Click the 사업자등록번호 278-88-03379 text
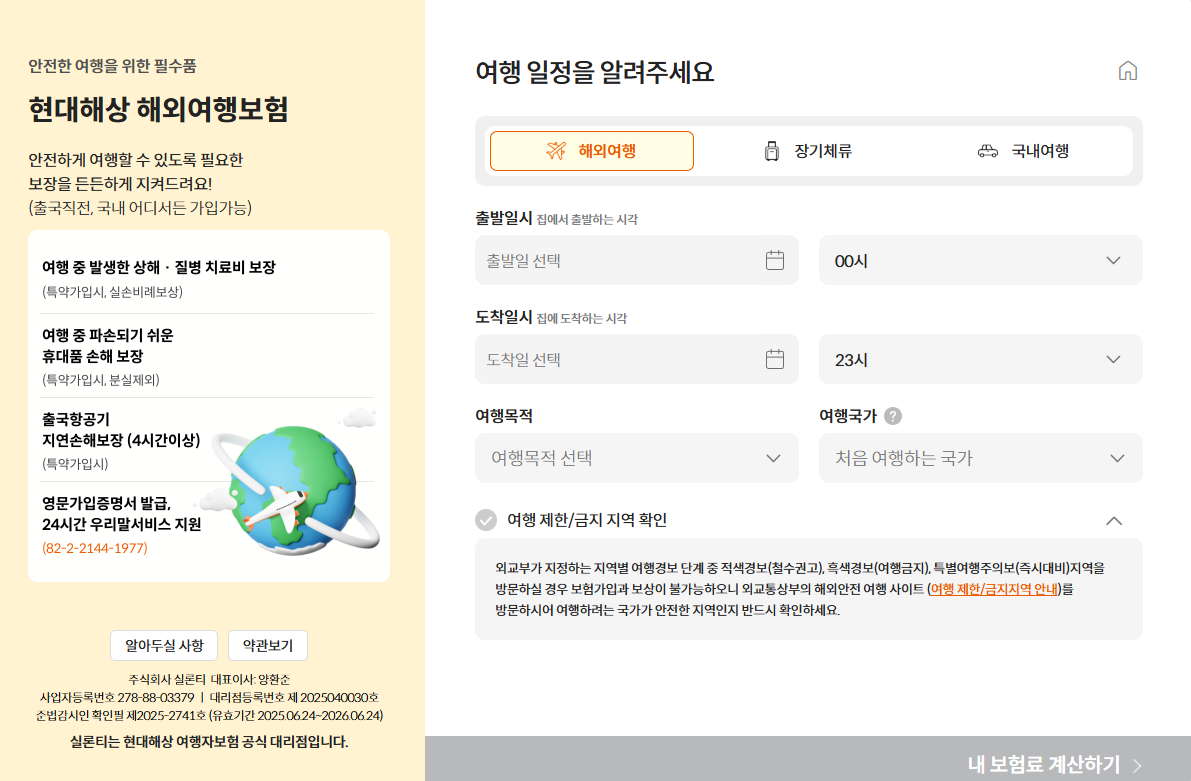Image resolution: width=1191 pixels, height=781 pixels. [x=117, y=697]
